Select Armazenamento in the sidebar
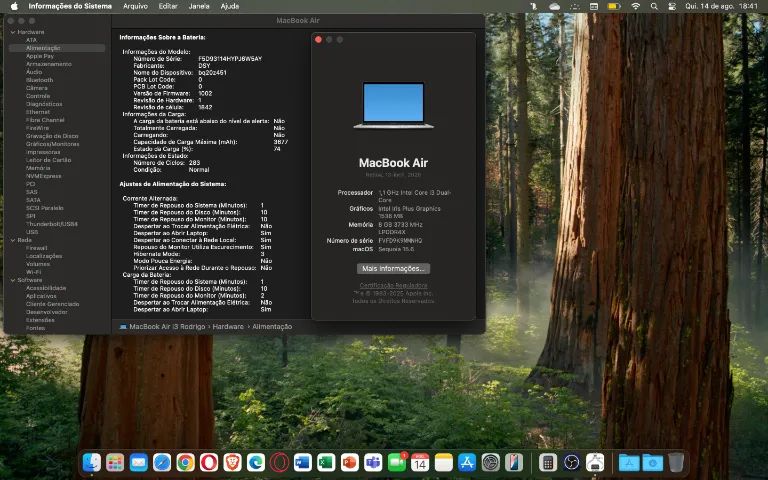768x480 pixels. click(48, 64)
